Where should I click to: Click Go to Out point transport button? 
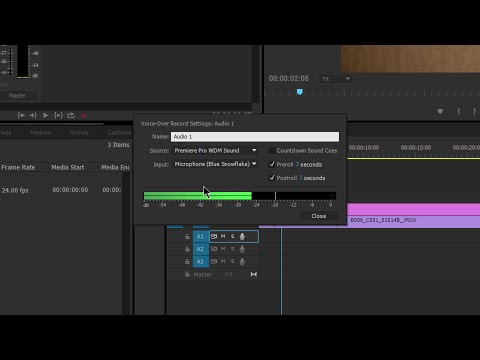tap(33, 115)
